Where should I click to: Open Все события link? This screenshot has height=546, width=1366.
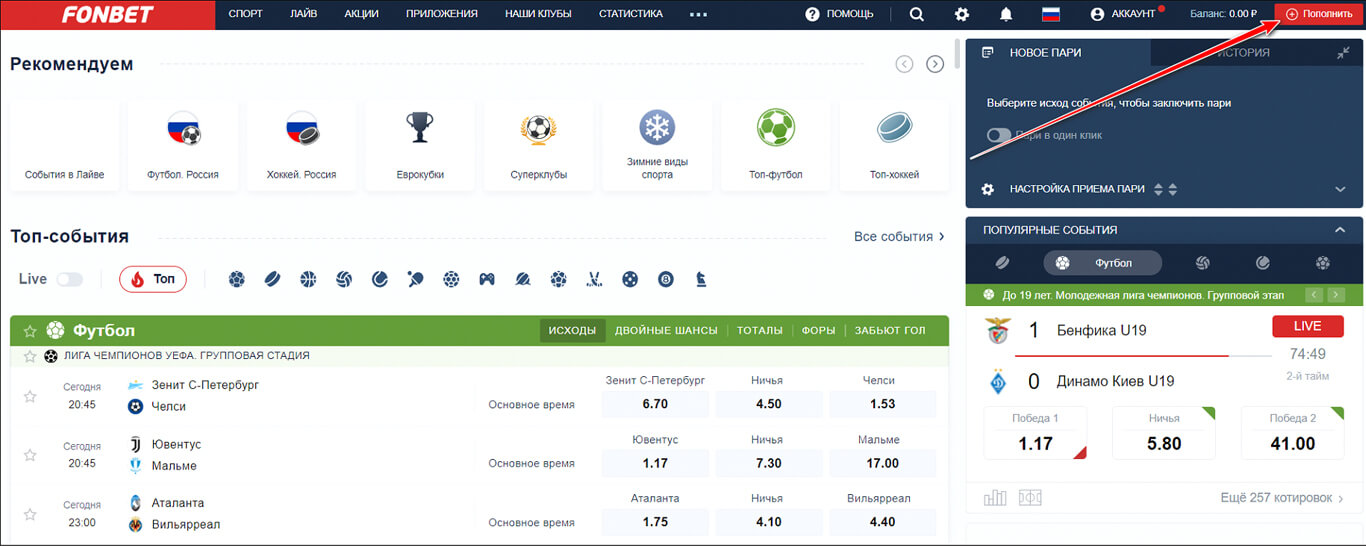click(900, 237)
